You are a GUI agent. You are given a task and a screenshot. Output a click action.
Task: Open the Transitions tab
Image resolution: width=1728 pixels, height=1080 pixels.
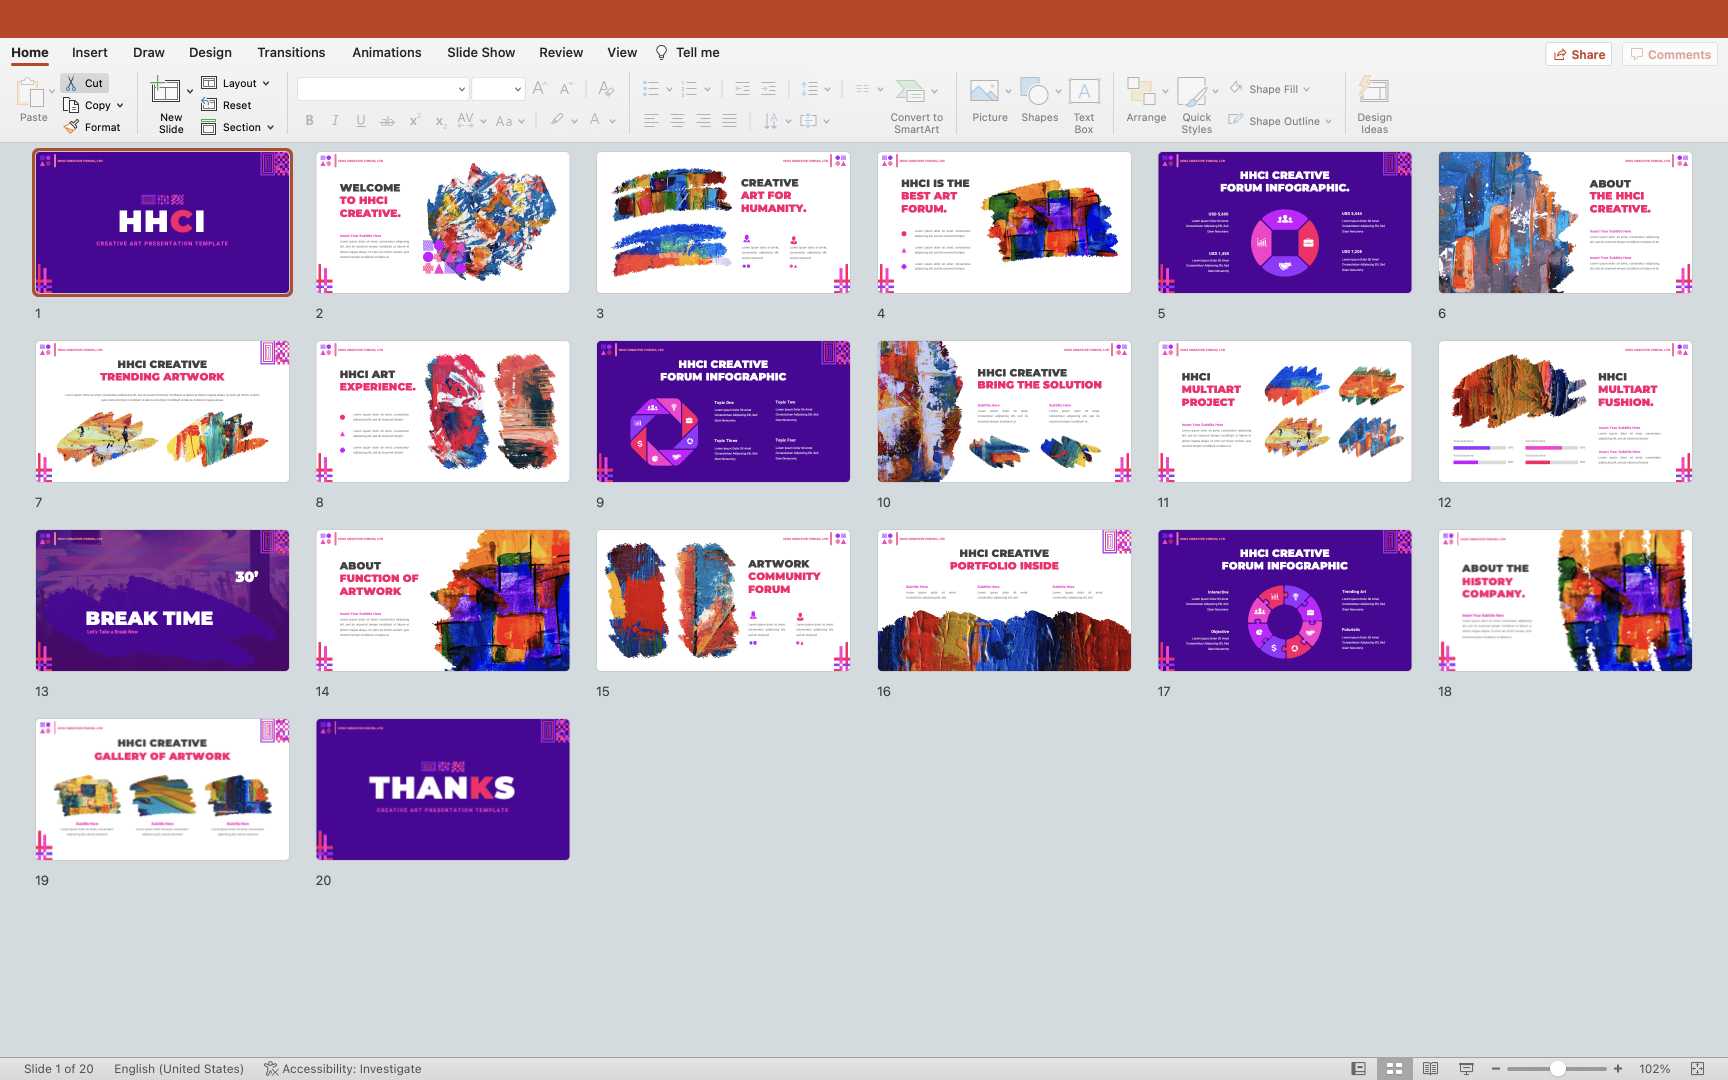point(291,52)
